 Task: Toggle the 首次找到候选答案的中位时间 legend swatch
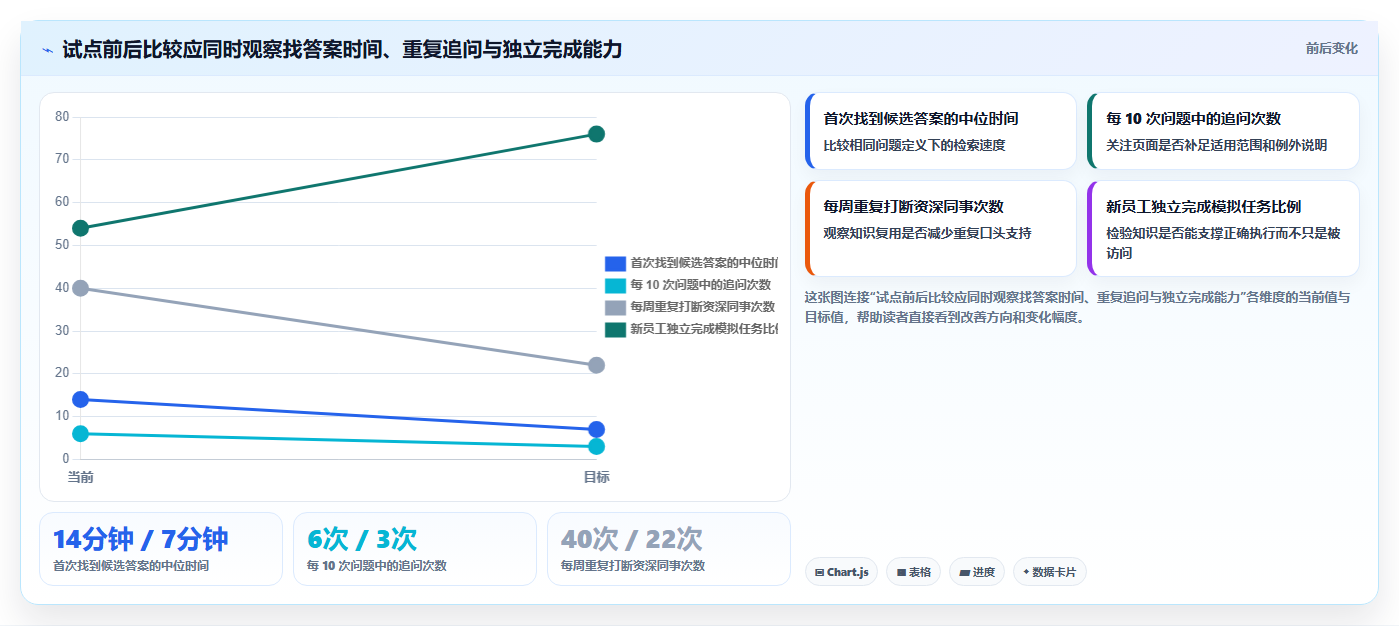pos(615,263)
